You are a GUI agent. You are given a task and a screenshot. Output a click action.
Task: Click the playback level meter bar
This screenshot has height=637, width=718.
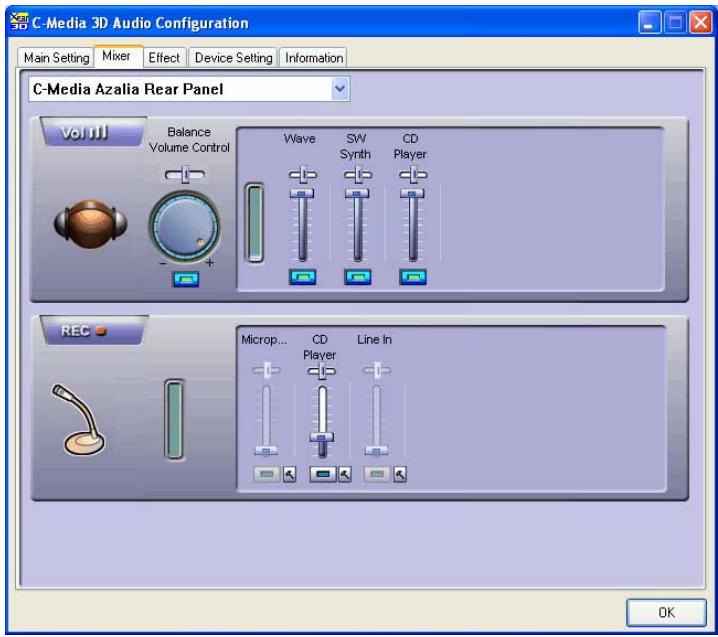255,223
